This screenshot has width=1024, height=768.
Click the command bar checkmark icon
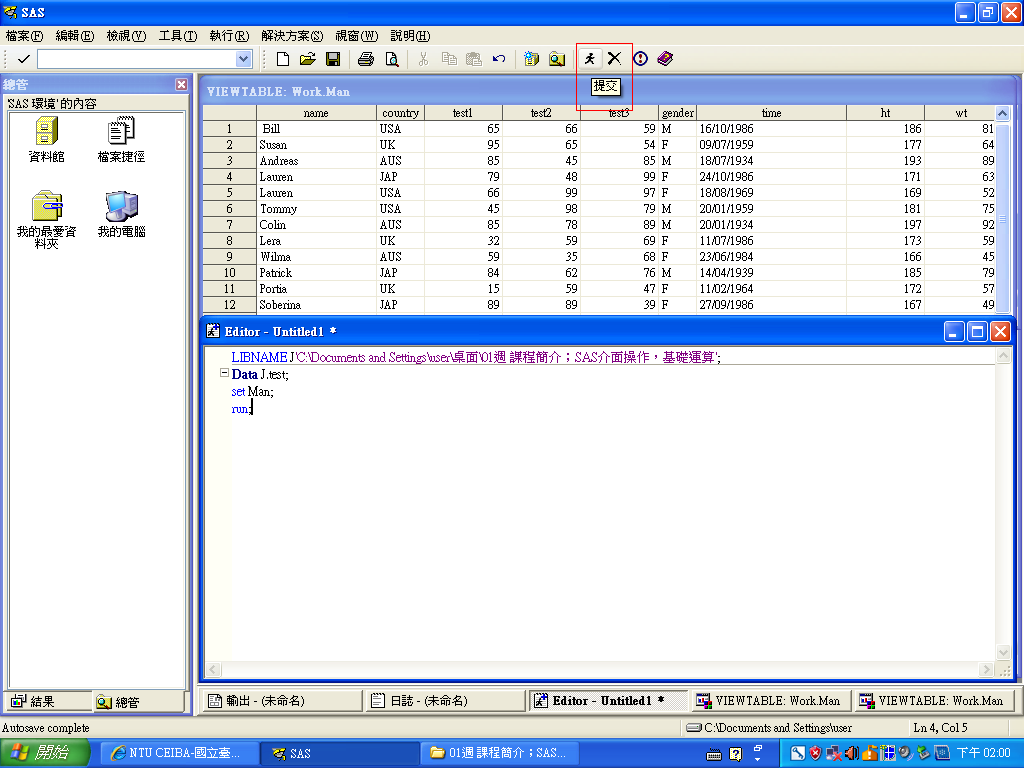click(x=24, y=59)
